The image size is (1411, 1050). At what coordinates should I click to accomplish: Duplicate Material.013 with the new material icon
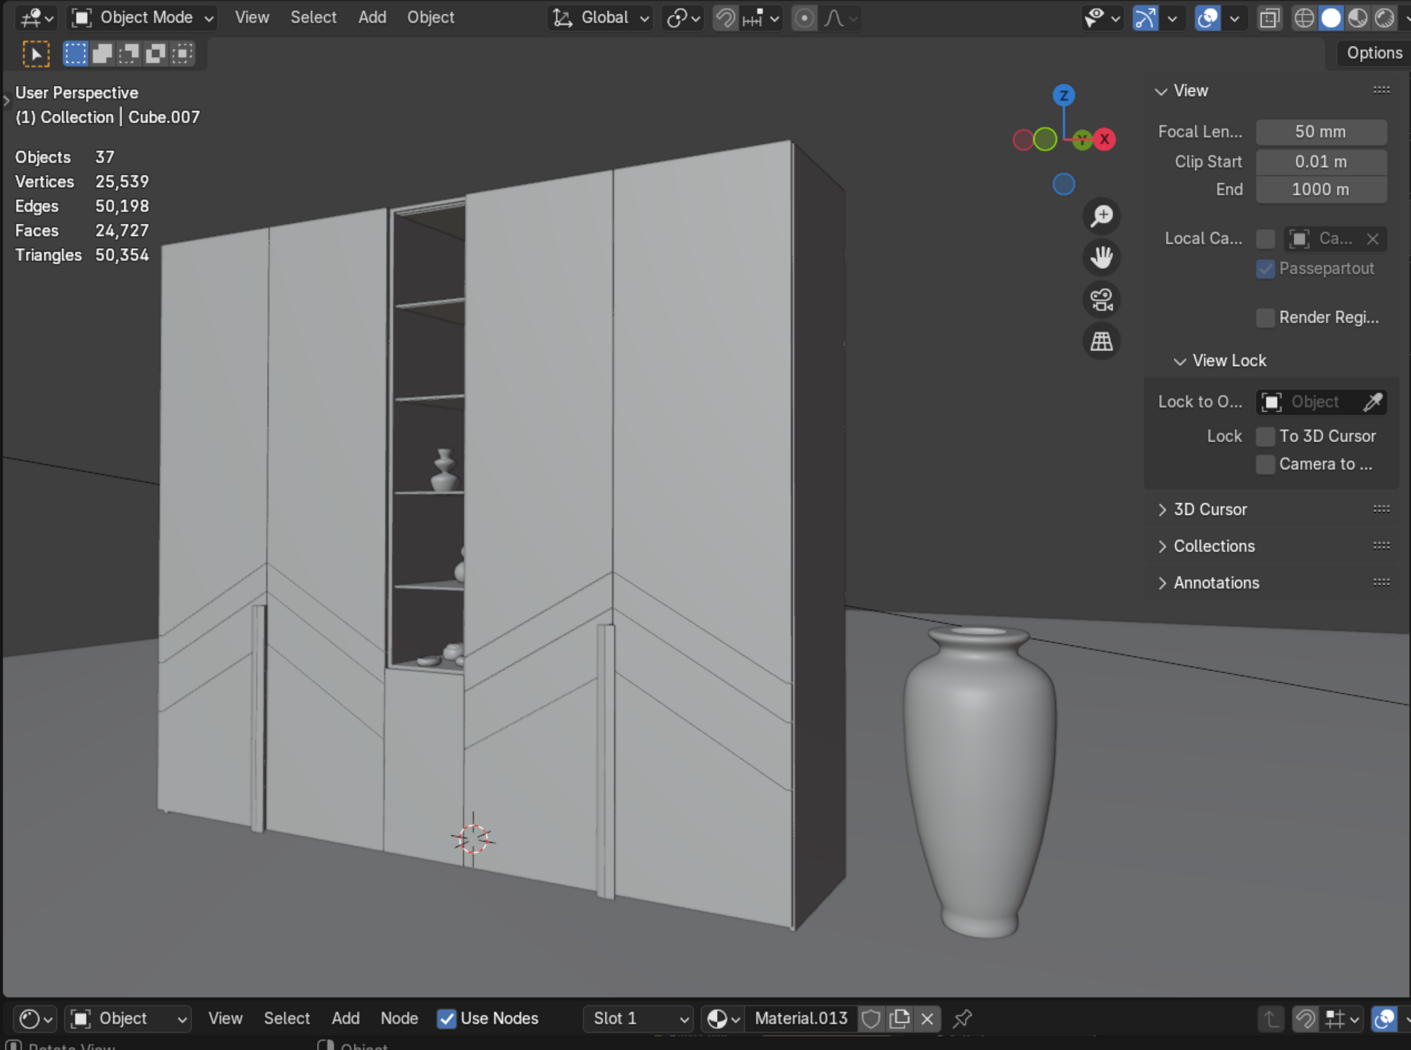(900, 1019)
